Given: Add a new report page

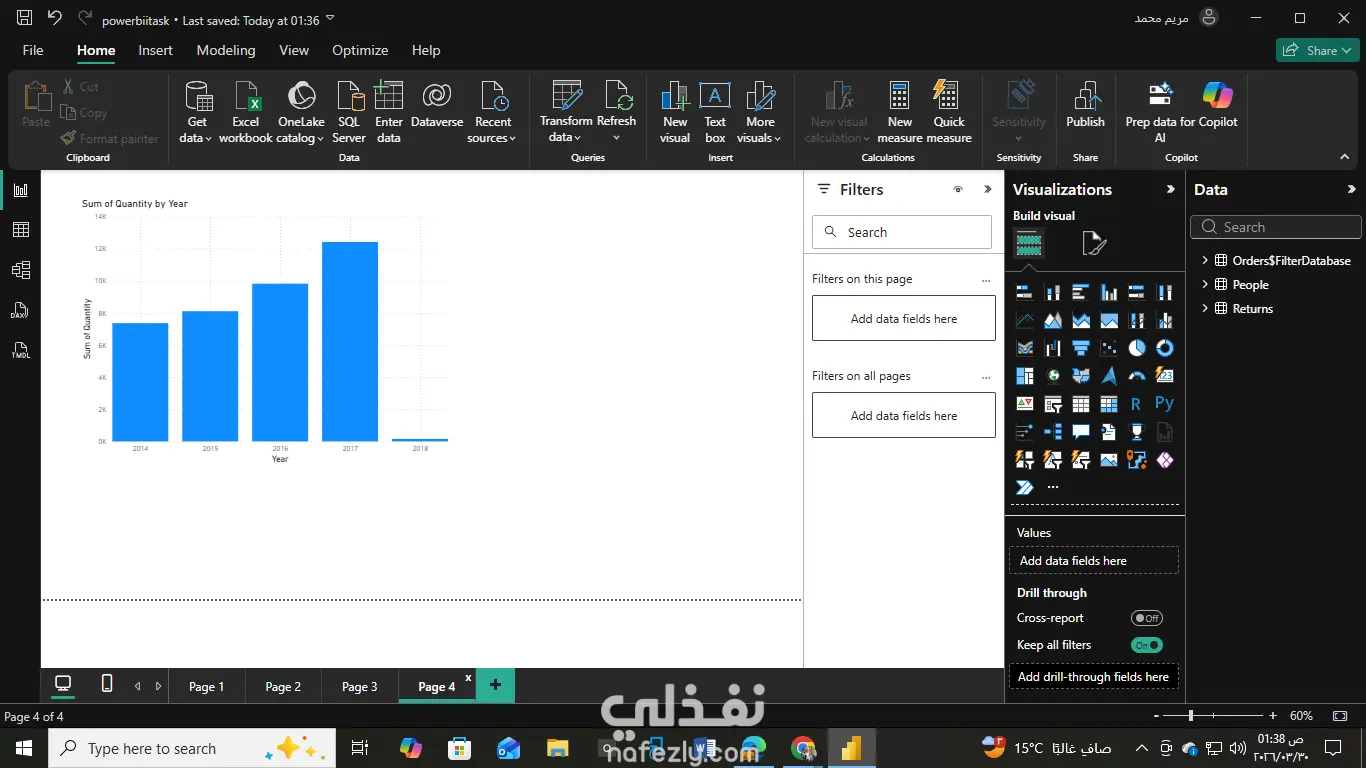Looking at the screenshot, I should pyautogui.click(x=495, y=685).
